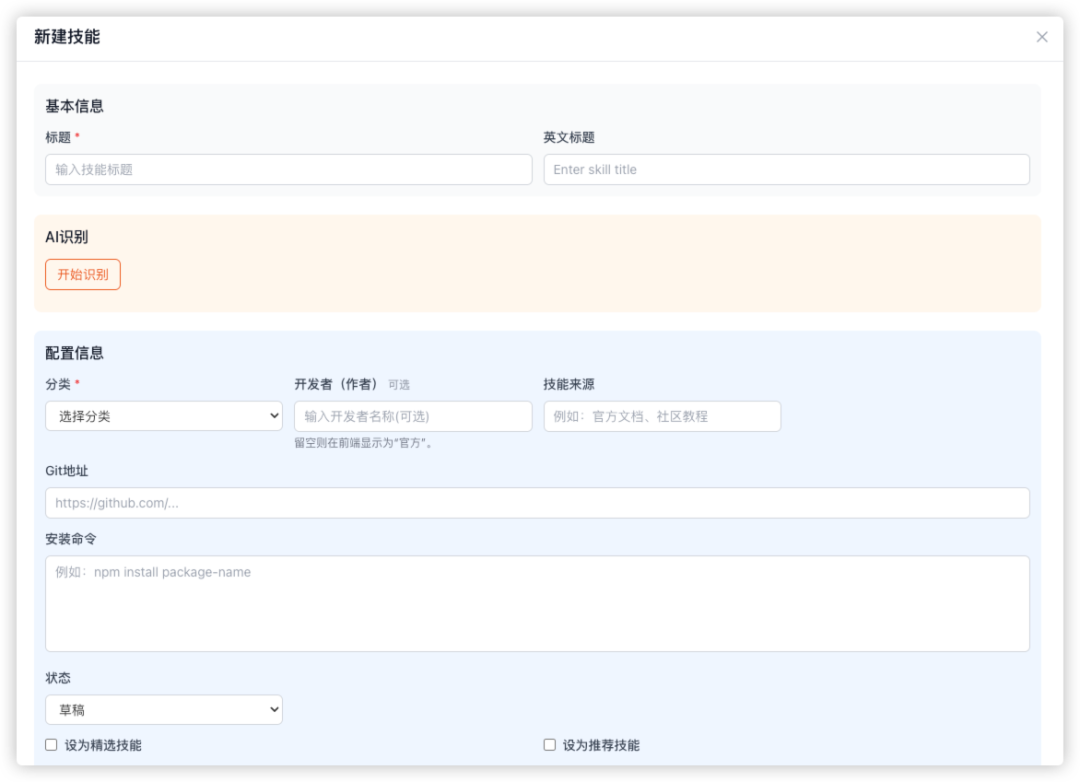
Task: Click the 标题 skill title input
Action: click(x=288, y=169)
